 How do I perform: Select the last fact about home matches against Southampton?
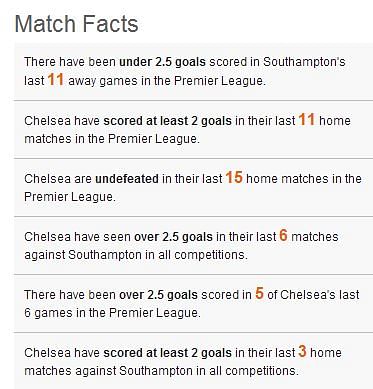[193, 361]
